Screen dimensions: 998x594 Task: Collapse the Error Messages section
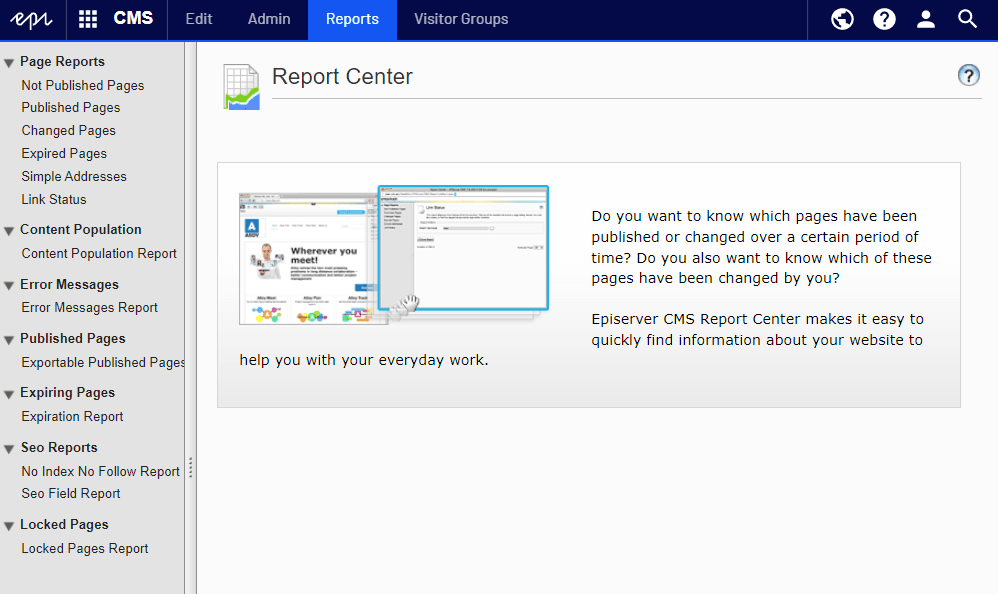(x=9, y=286)
